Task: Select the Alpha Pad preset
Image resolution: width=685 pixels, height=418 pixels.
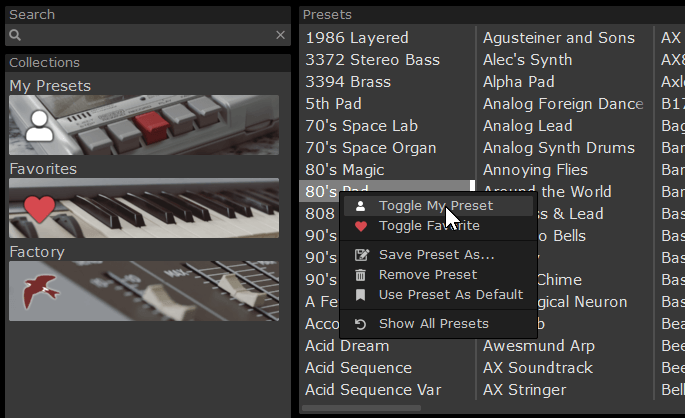Action: (x=519, y=82)
